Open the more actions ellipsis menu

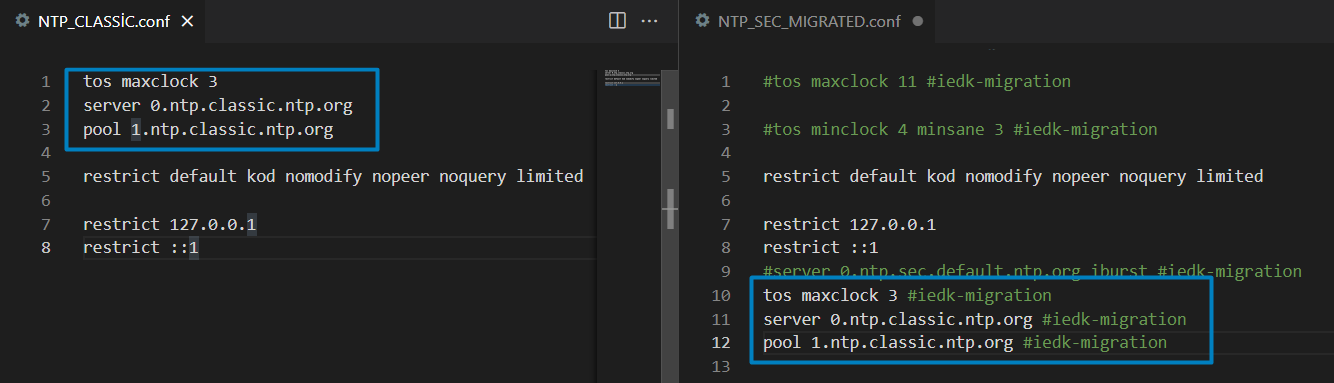pos(649,20)
